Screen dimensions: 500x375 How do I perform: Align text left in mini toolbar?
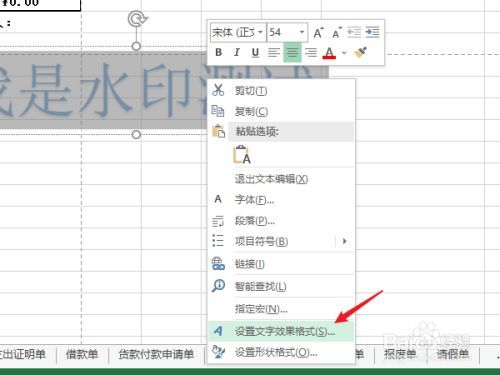(274, 52)
